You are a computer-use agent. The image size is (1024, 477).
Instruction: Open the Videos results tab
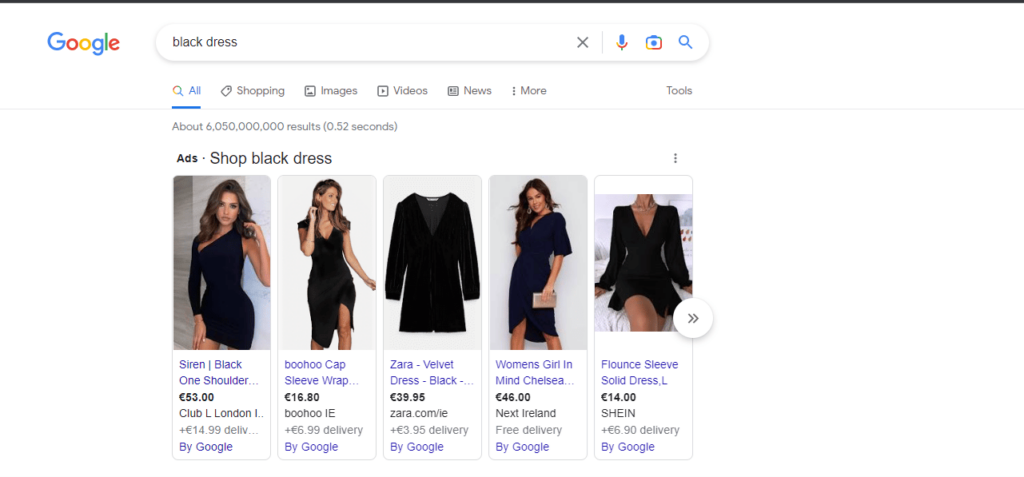(x=402, y=91)
